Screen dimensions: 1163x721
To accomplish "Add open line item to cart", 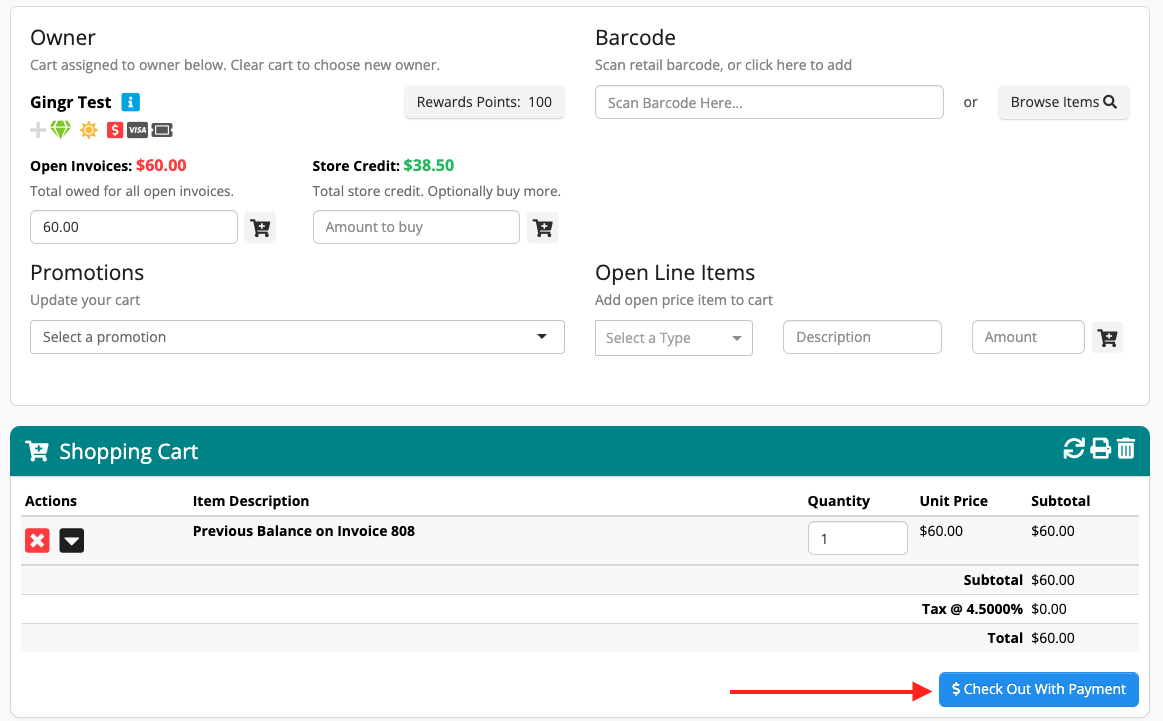I will (1108, 338).
